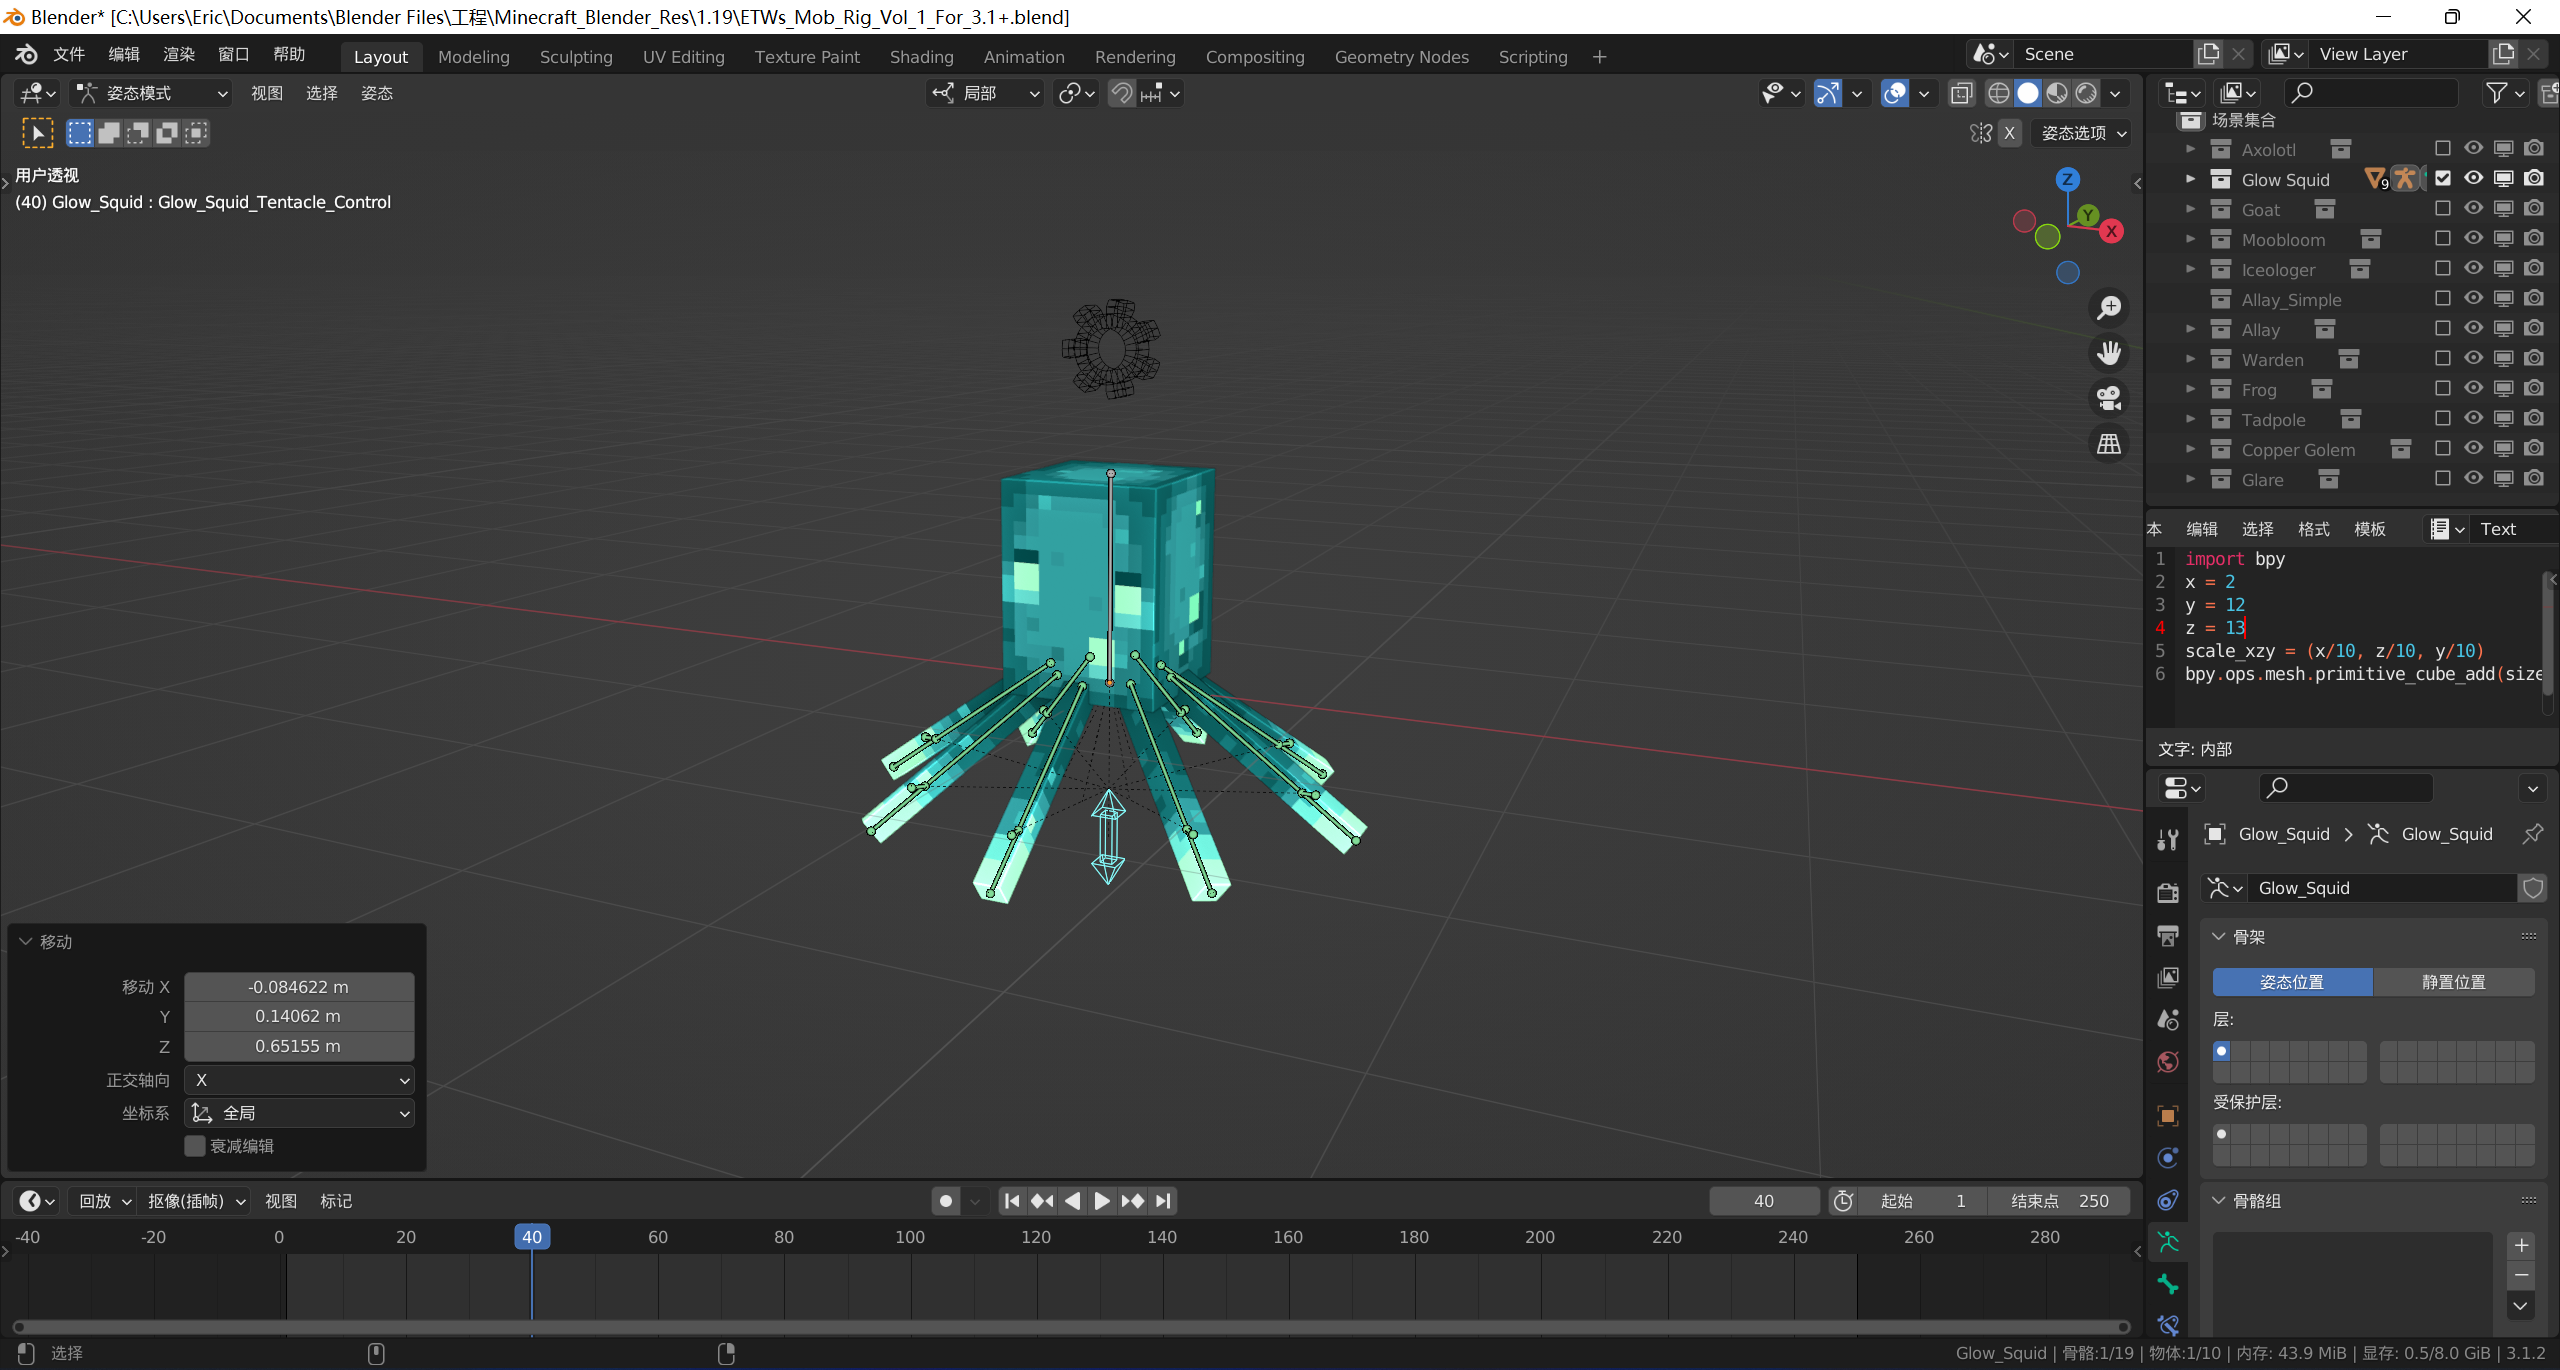Click the pan hand viewport icon
Viewport: 2560px width, 1370px height.
pos(2109,353)
